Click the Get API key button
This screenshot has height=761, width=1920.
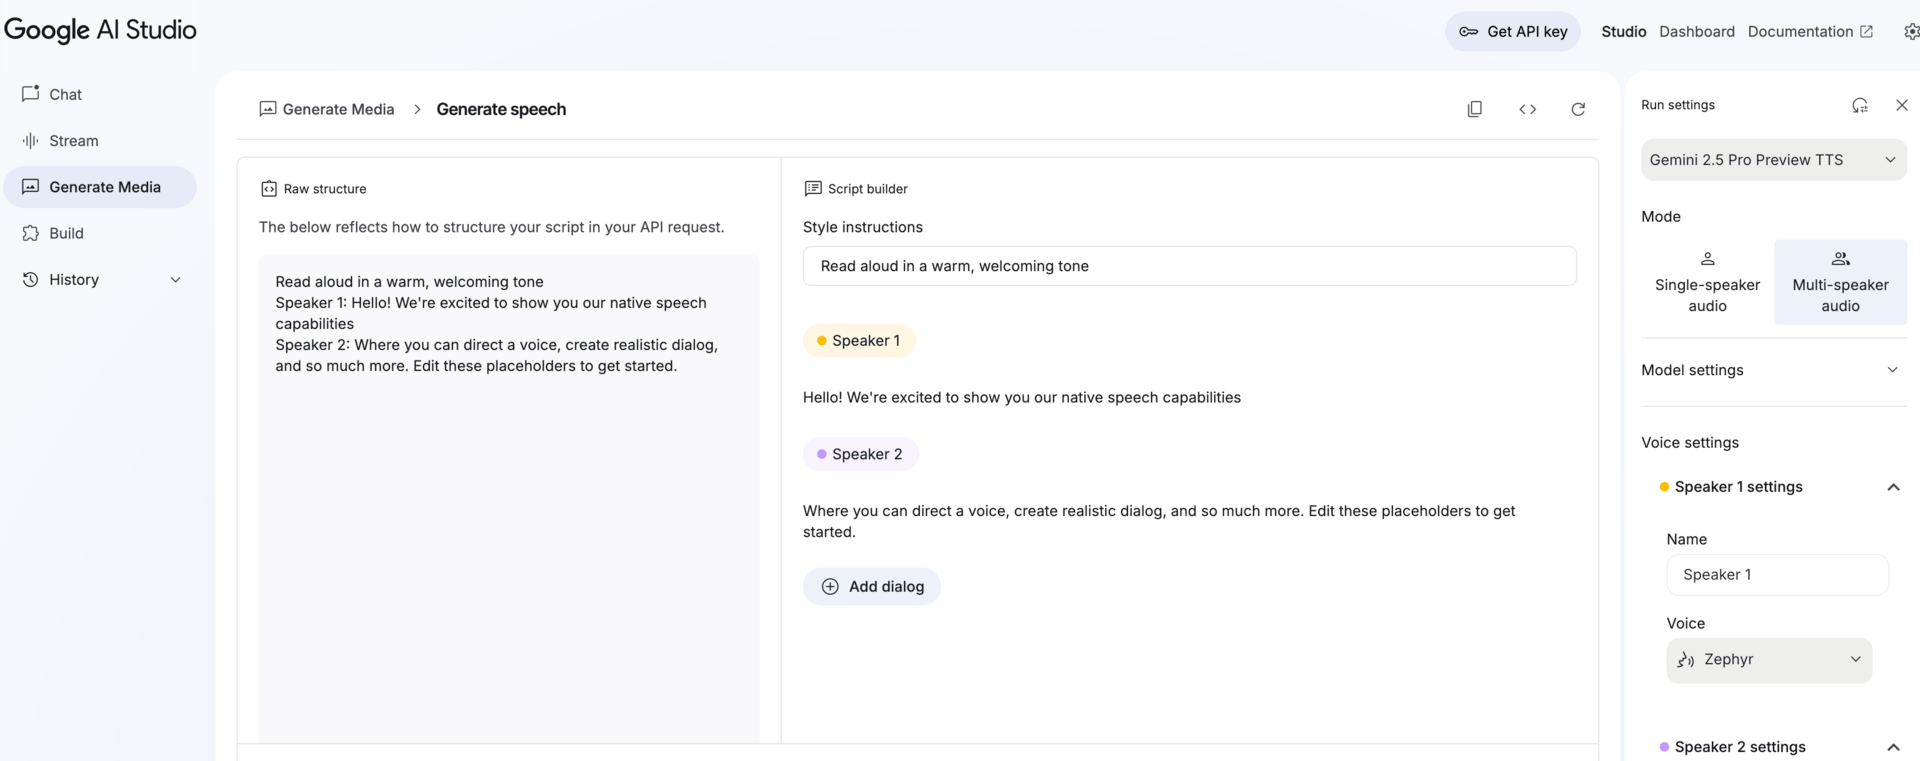1512,32
